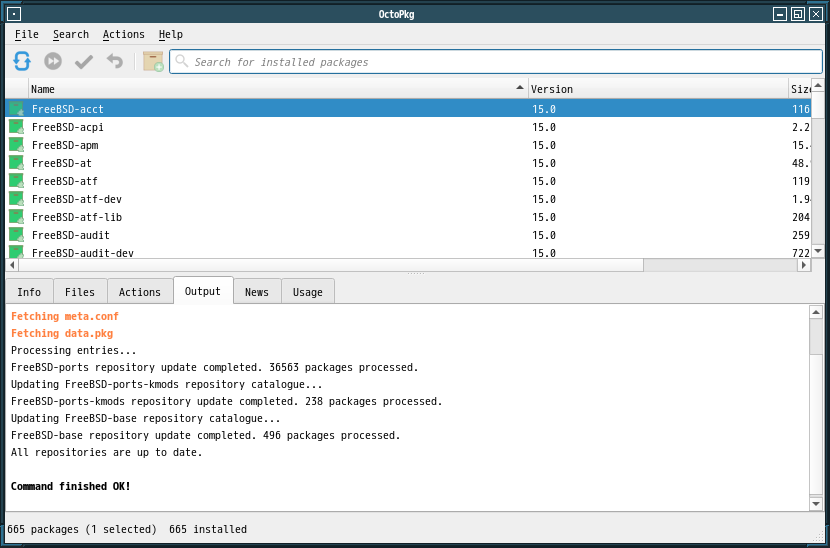Select the FreeBSD-apm package name

(65, 145)
